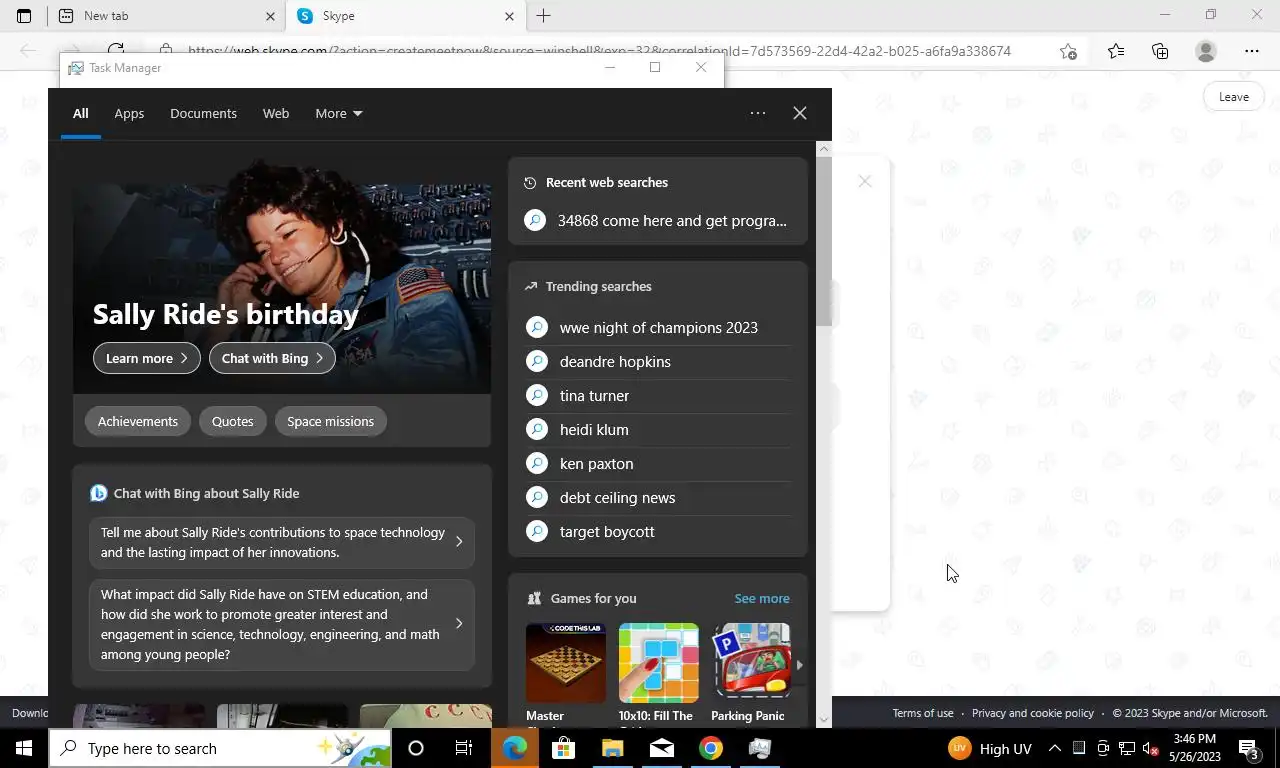Click the Leave button in Skype
The height and width of the screenshot is (768, 1280).
click(x=1233, y=97)
